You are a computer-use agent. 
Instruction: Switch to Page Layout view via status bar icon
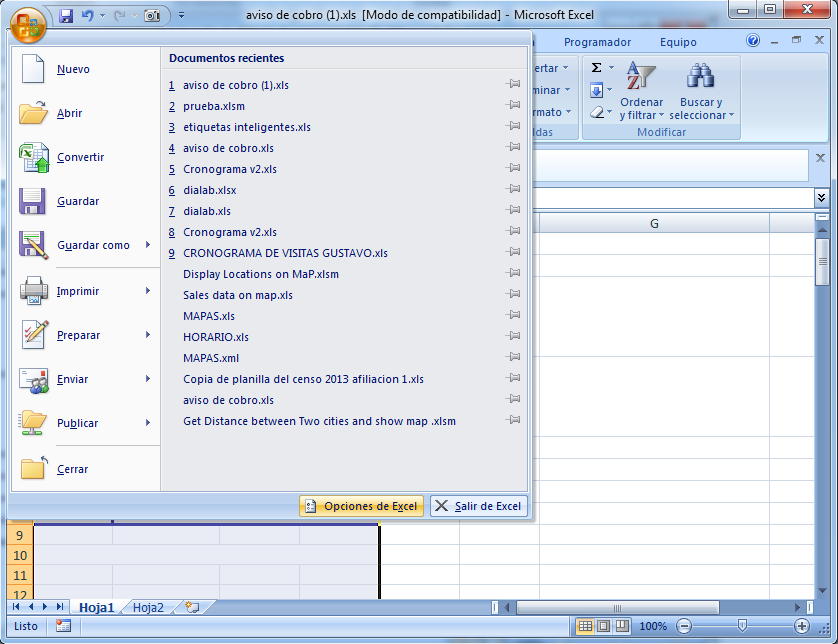(x=601, y=626)
